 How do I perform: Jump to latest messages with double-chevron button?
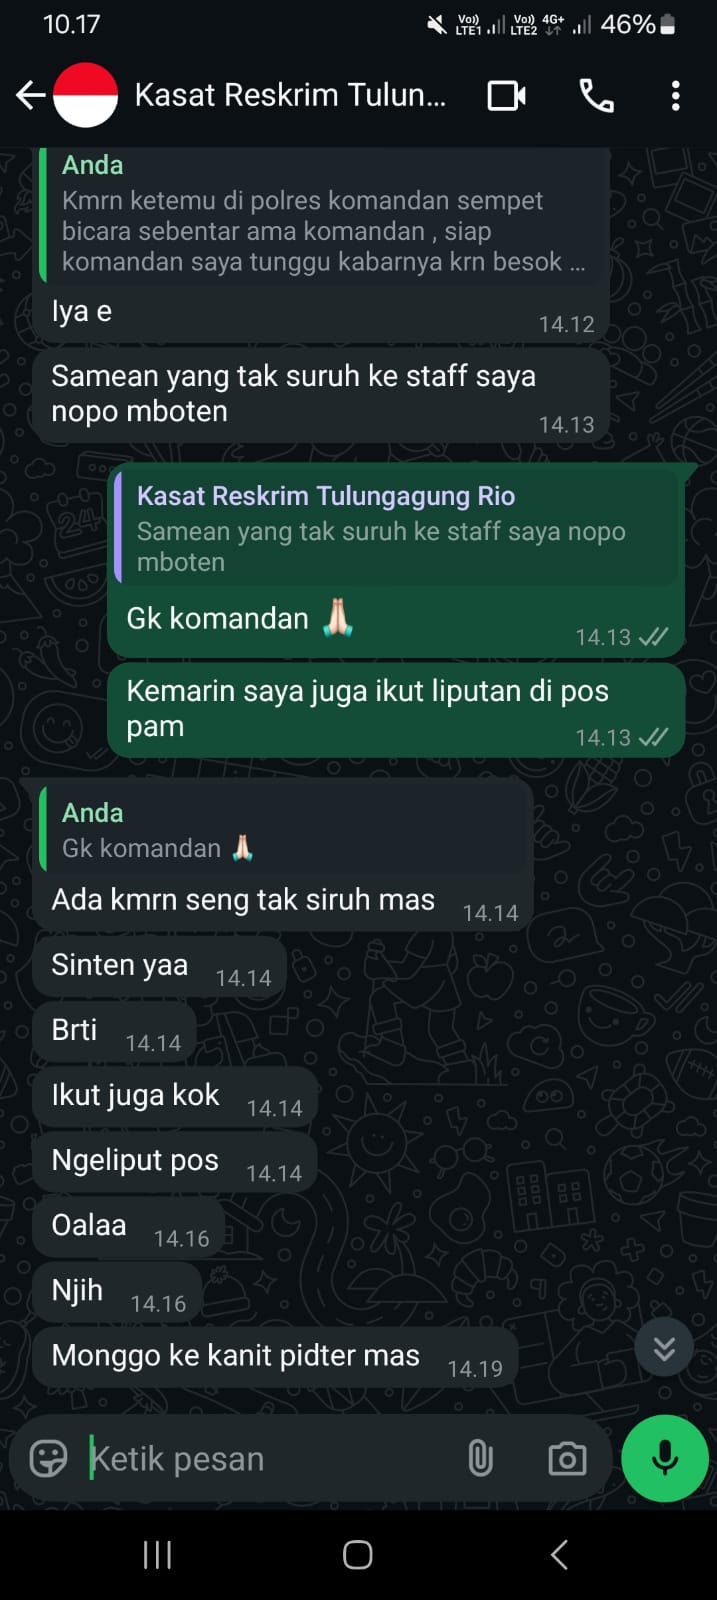(x=664, y=1348)
